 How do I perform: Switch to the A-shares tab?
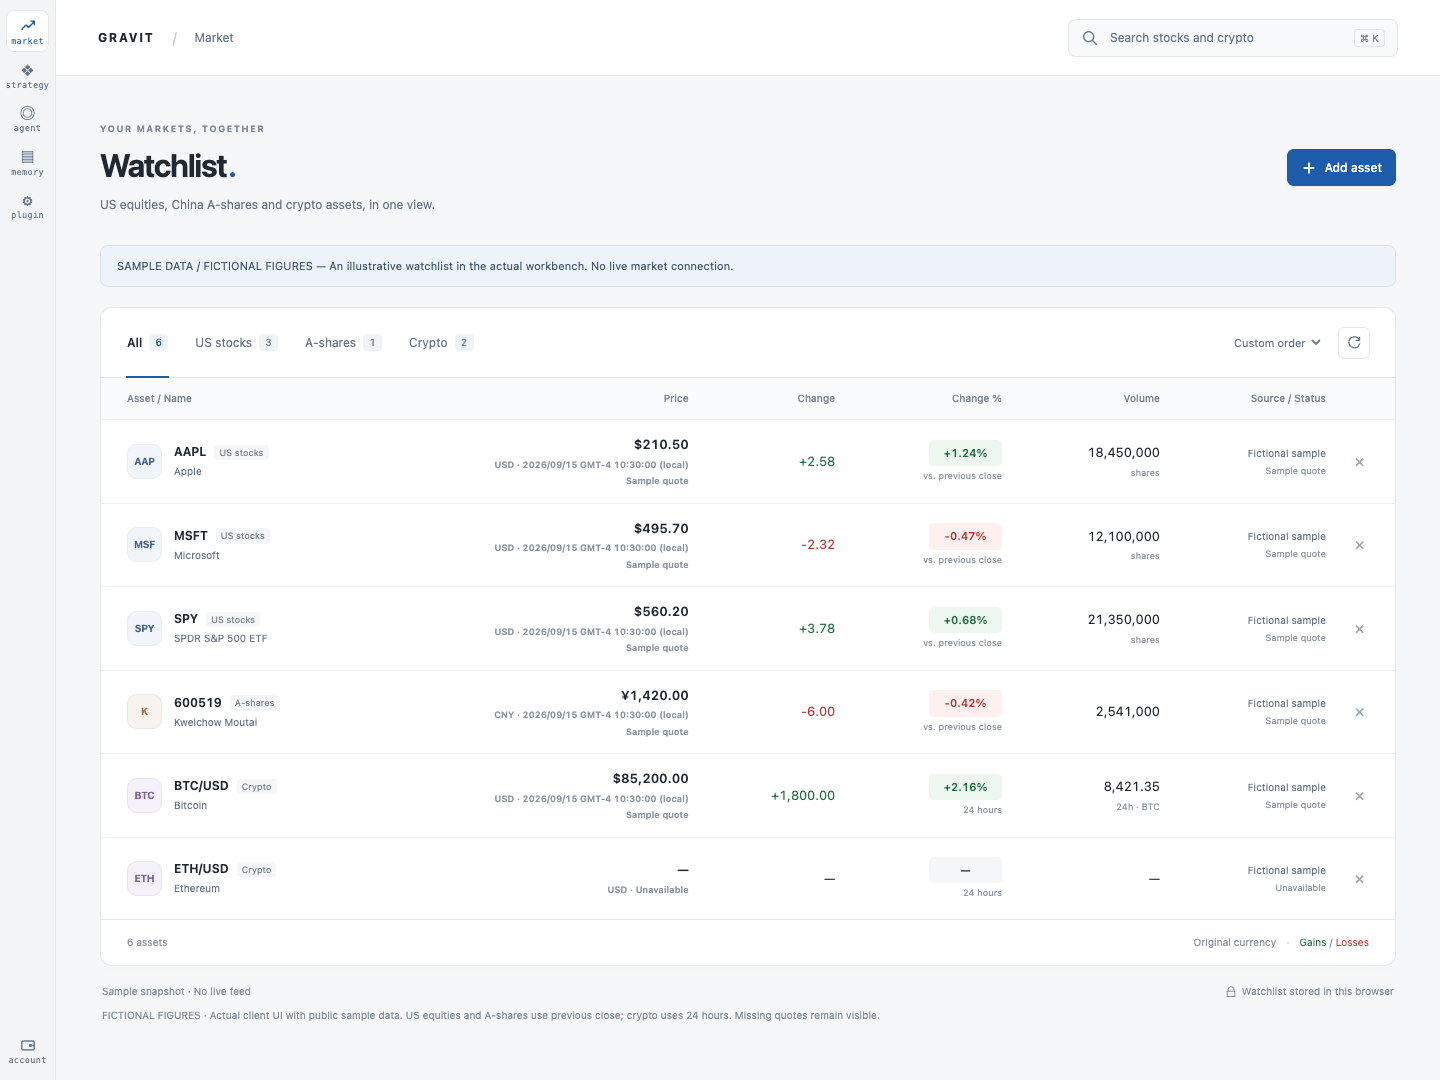click(343, 343)
